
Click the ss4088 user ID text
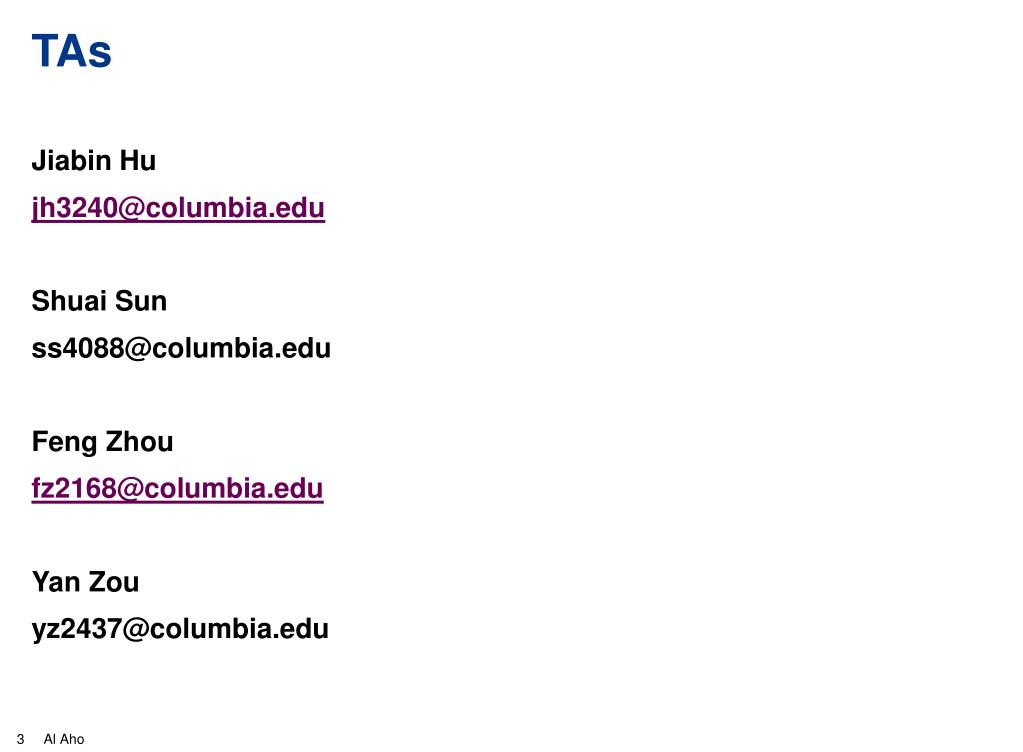pos(78,348)
